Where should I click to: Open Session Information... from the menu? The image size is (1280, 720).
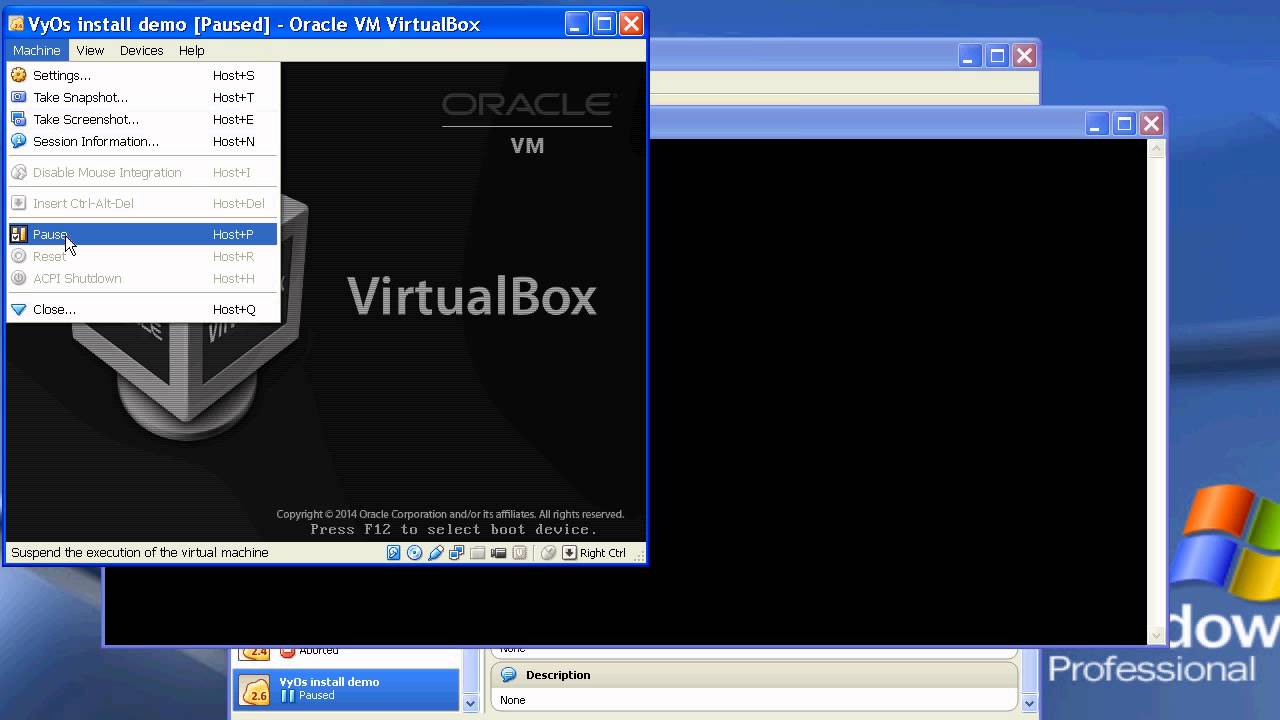(x=142, y=141)
